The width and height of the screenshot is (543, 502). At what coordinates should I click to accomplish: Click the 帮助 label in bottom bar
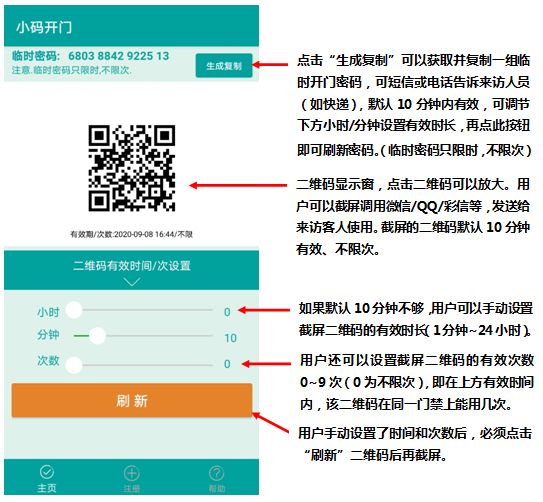(217, 488)
